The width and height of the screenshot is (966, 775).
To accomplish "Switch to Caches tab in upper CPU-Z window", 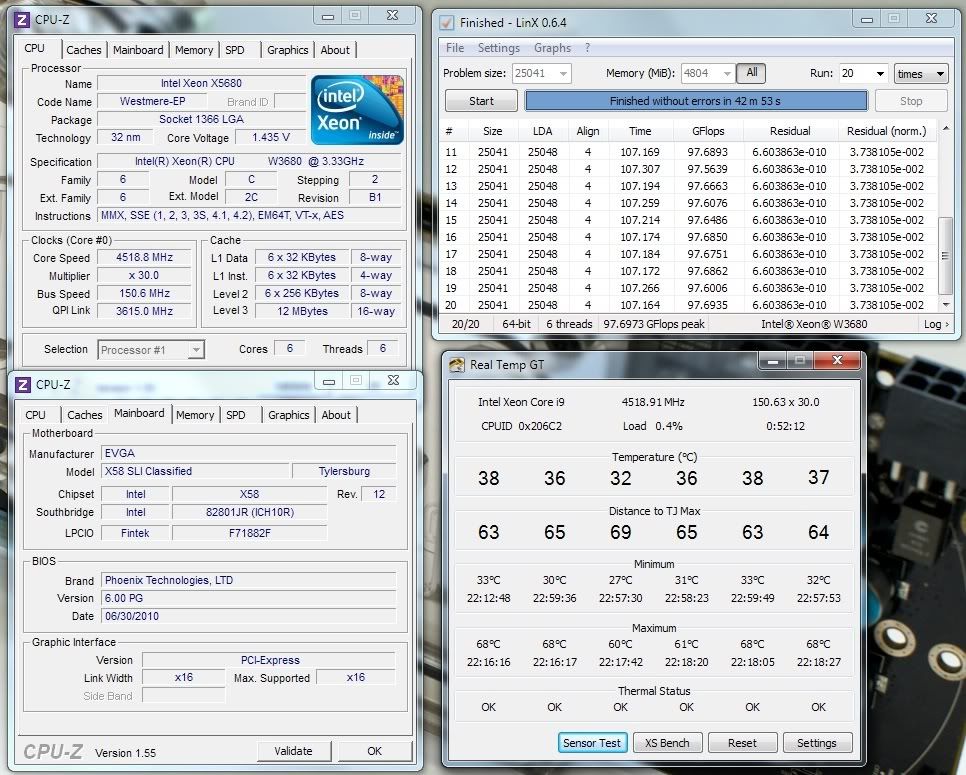I will click(x=84, y=50).
